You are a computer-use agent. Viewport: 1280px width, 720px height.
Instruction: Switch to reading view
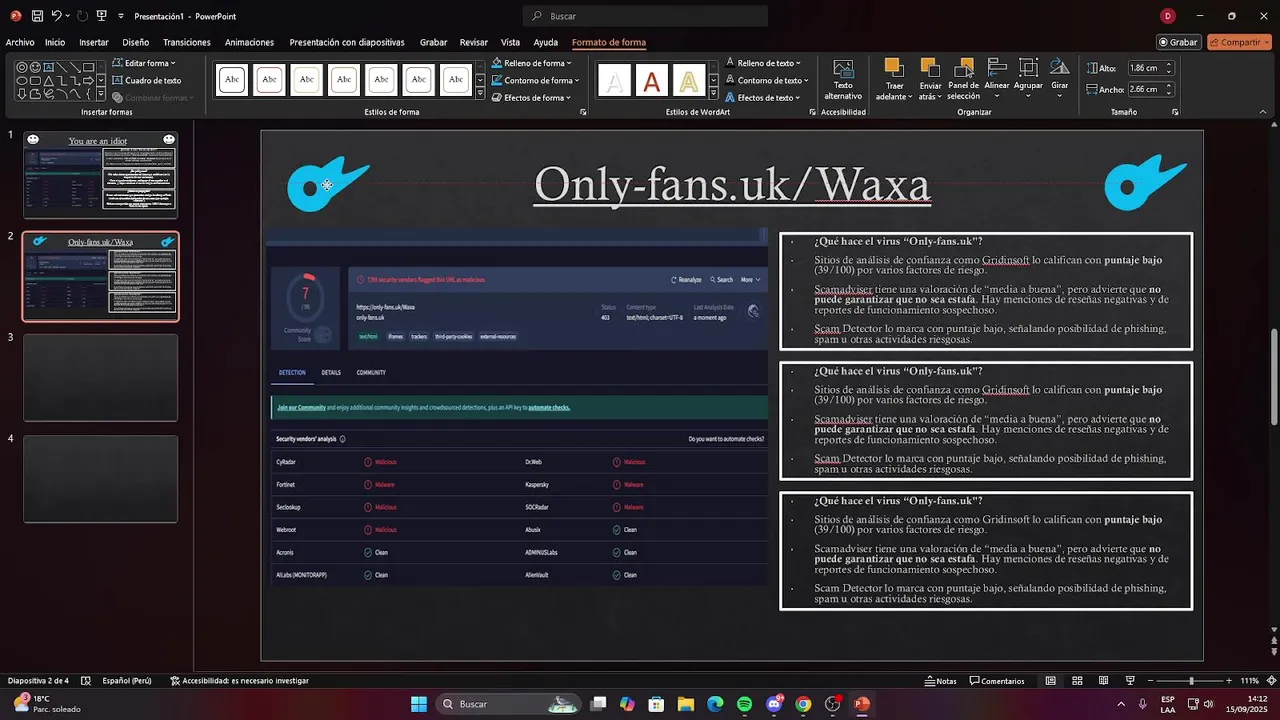[1103, 681]
